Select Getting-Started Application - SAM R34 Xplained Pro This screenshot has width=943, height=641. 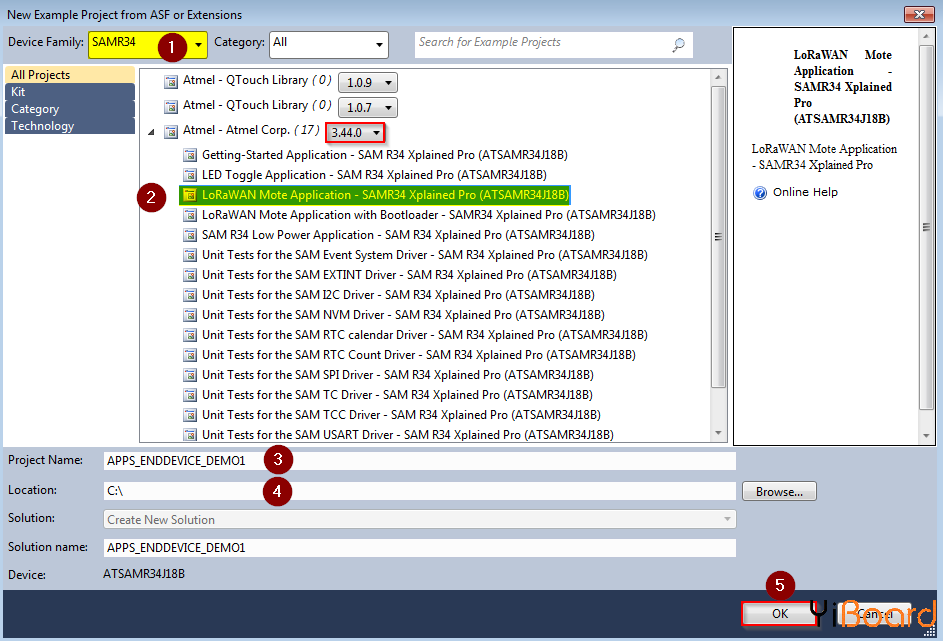pyautogui.click(x=384, y=155)
